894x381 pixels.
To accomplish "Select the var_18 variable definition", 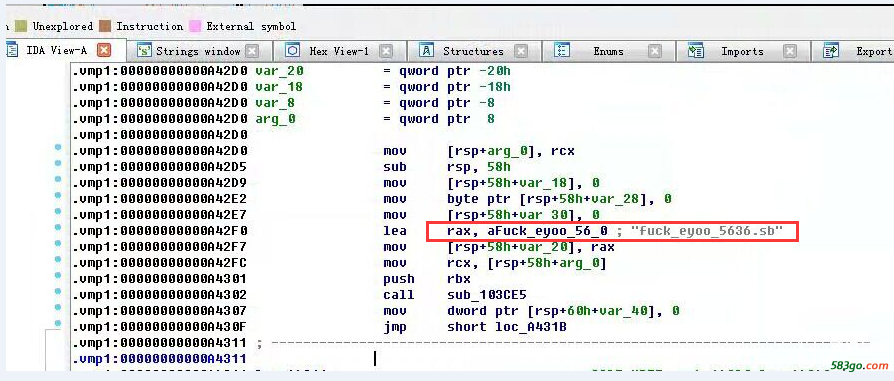I will coord(279,87).
